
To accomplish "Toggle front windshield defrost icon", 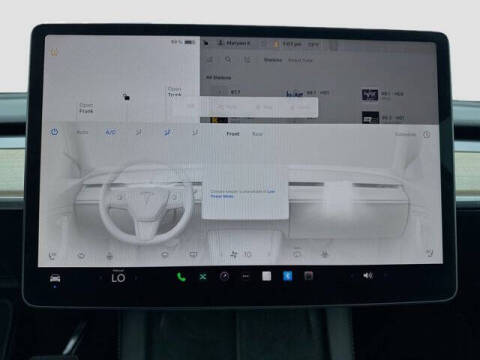I will pos(164,255).
